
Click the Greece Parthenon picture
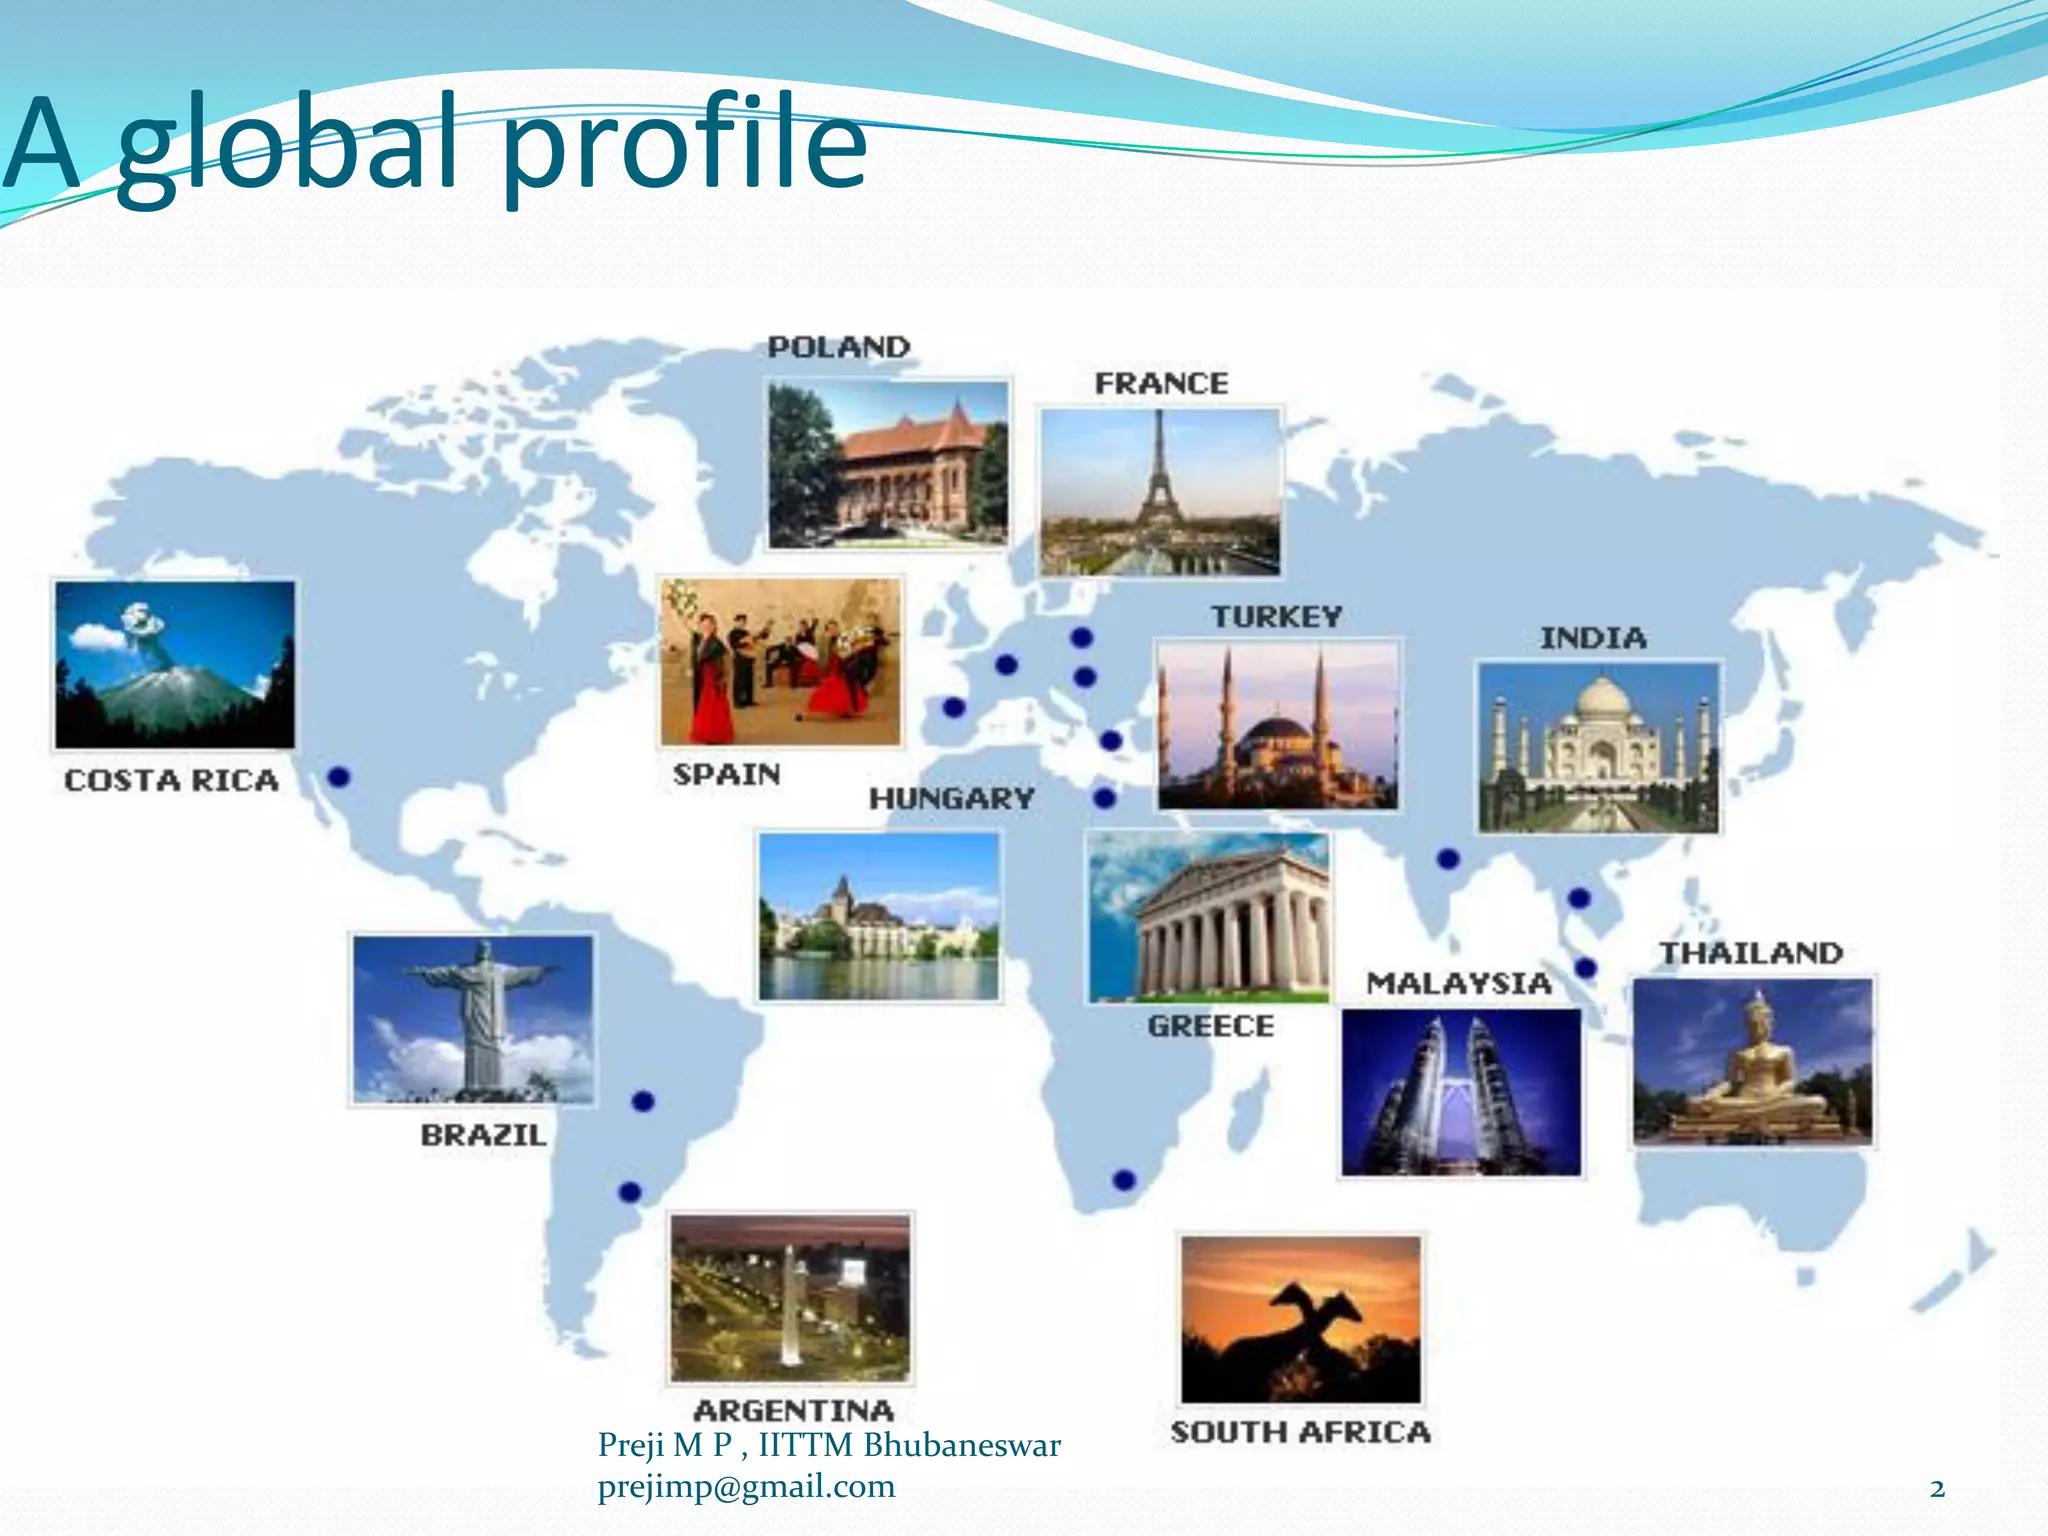[x=1209, y=917]
